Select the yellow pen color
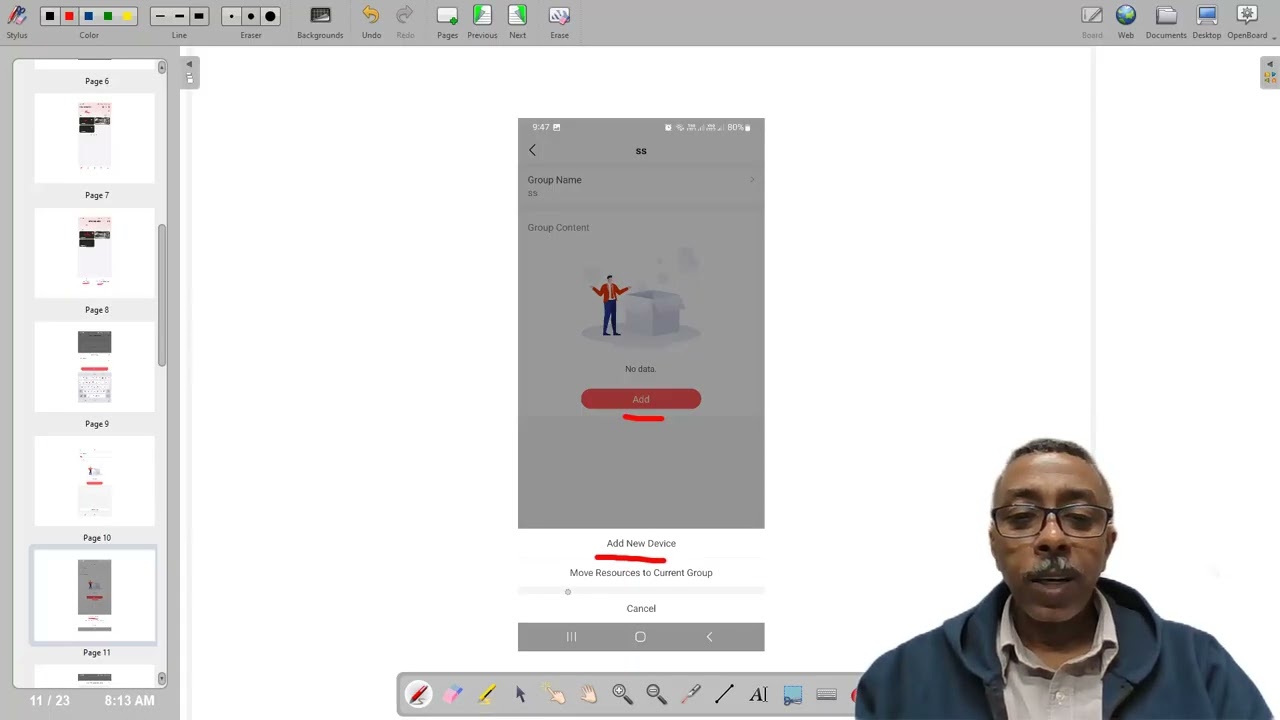Viewport: 1280px width, 720px height. pyautogui.click(x=127, y=16)
